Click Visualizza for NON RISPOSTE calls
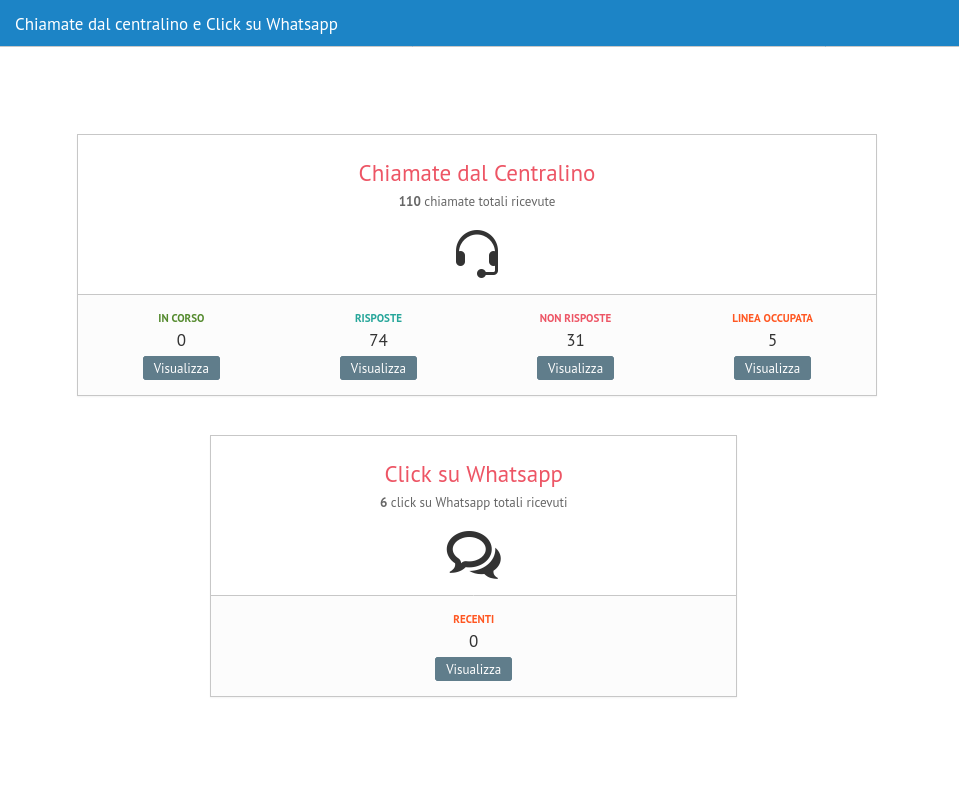This screenshot has width=959, height=800. point(575,368)
